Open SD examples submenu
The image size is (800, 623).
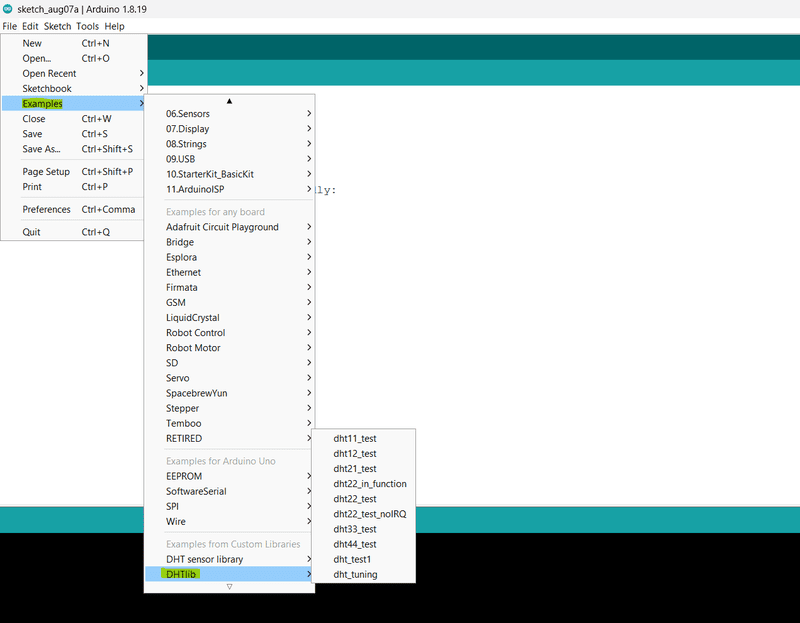click(229, 363)
